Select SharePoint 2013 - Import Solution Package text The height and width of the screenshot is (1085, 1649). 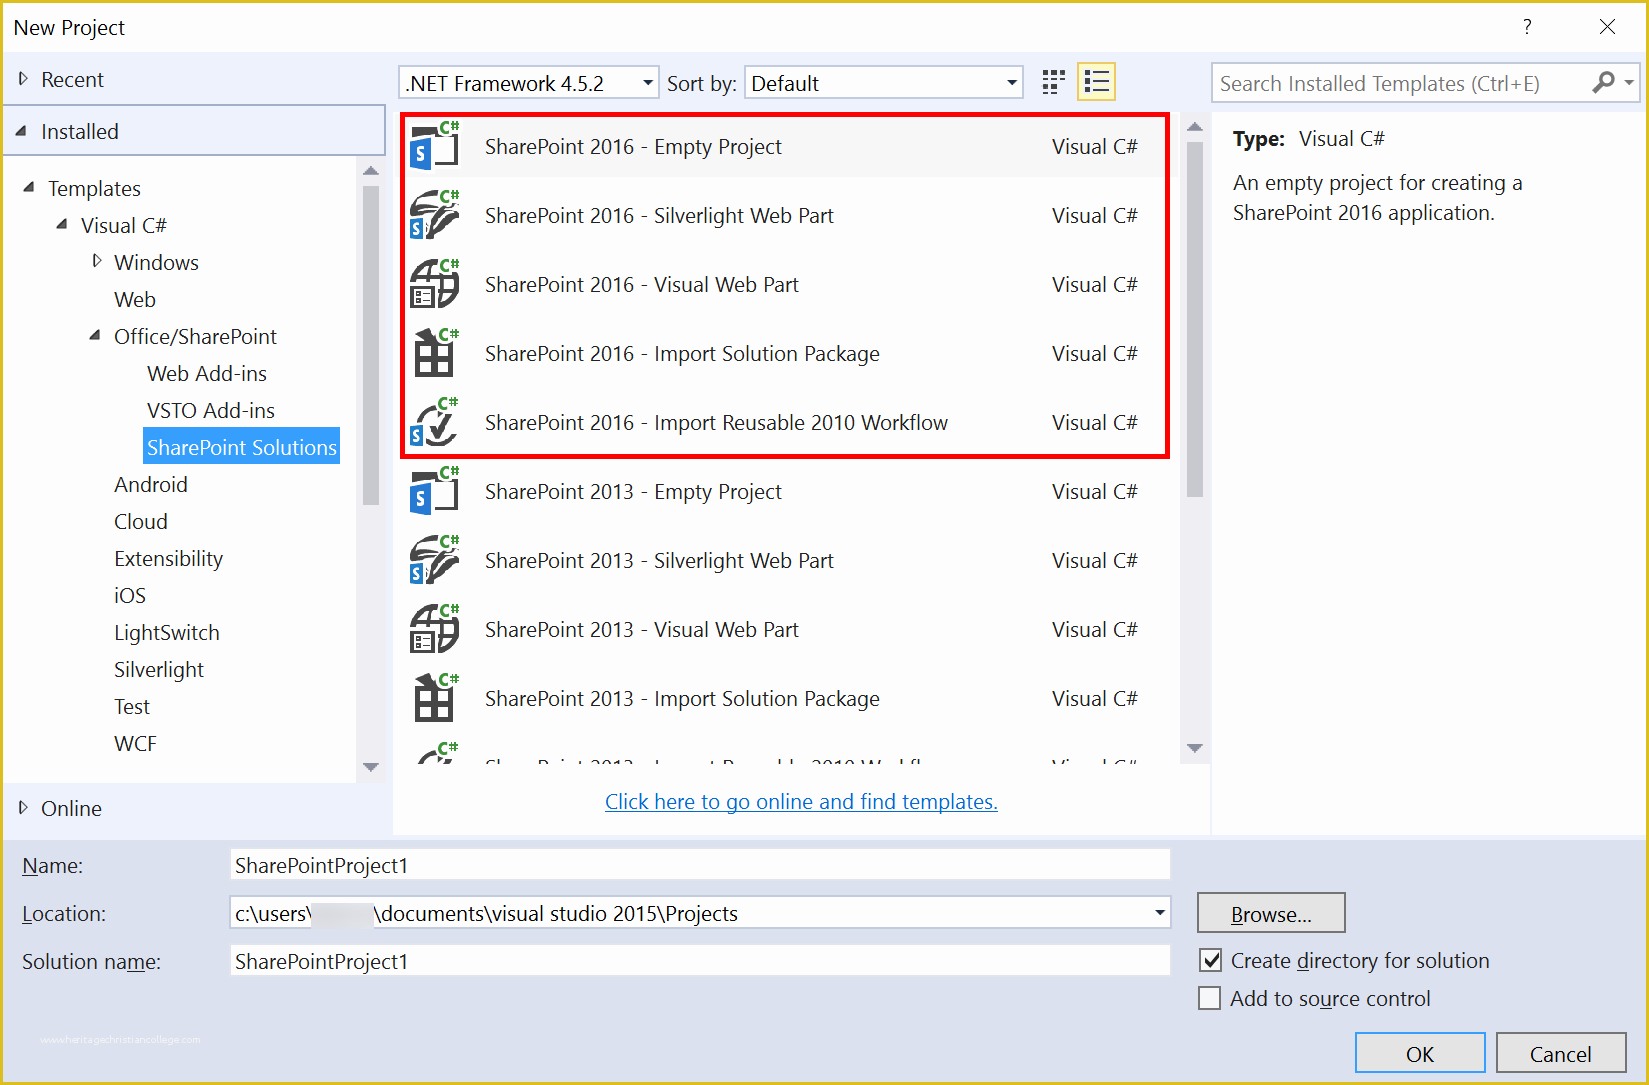point(682,698)
